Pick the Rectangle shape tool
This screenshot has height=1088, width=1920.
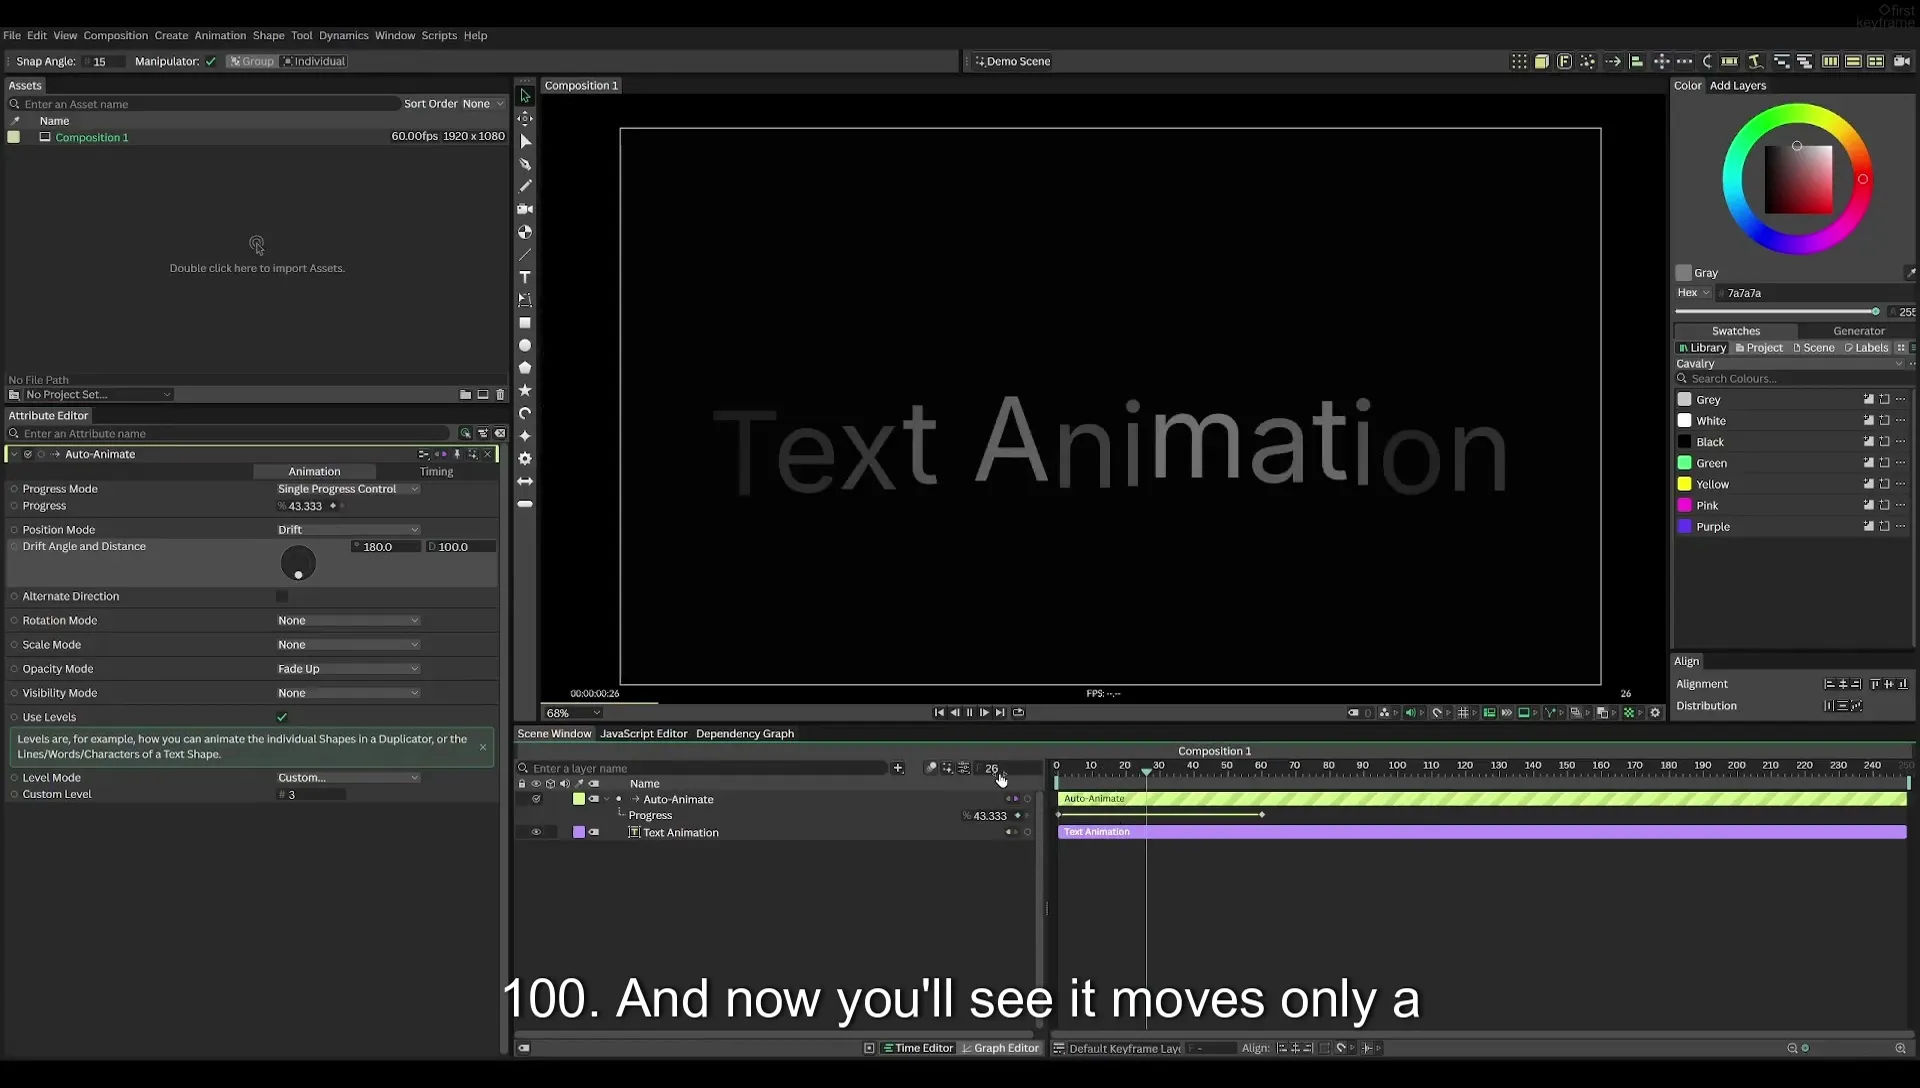coord(525,323)
